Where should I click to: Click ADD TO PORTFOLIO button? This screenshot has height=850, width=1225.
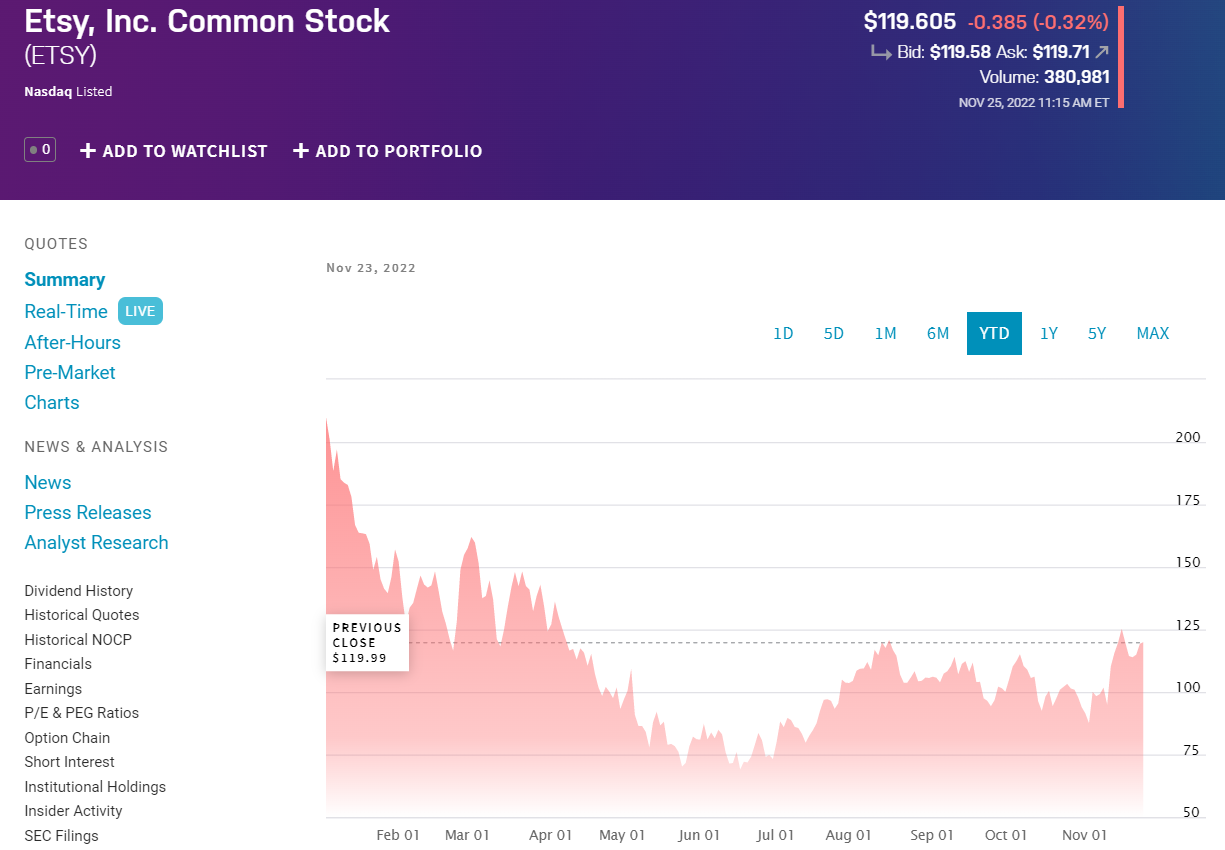point(388,151)
